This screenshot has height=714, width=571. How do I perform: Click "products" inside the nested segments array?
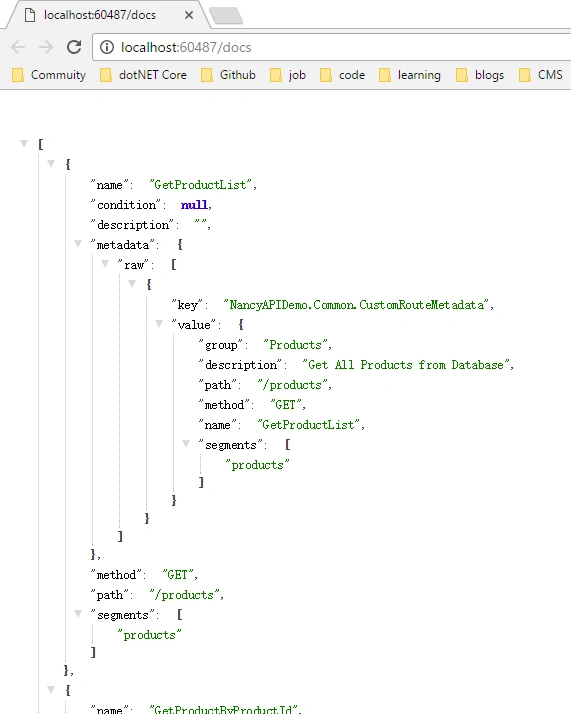pos(258,465)
